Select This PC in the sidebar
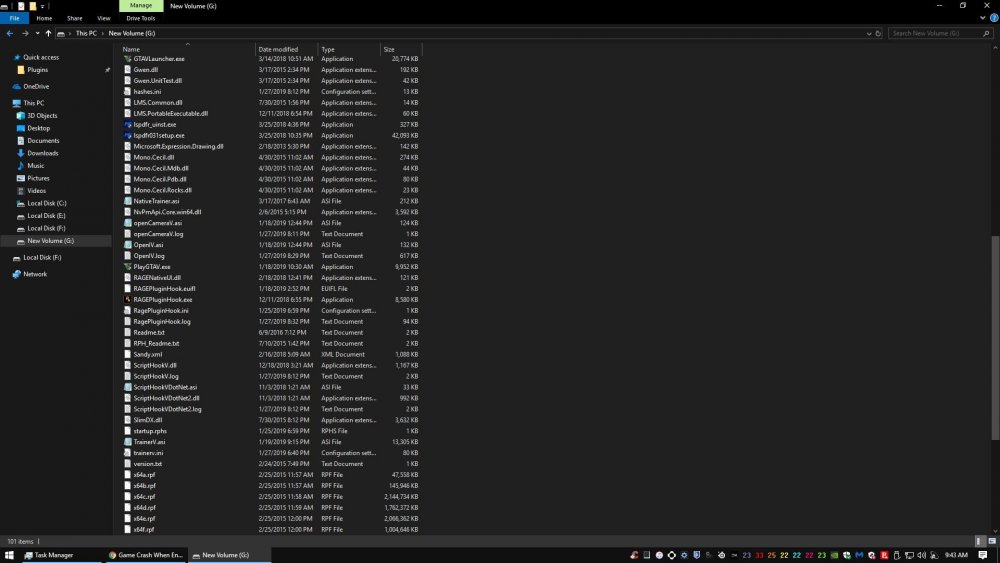The height and width of the screenshot is (563, 1000). point(33,103)
